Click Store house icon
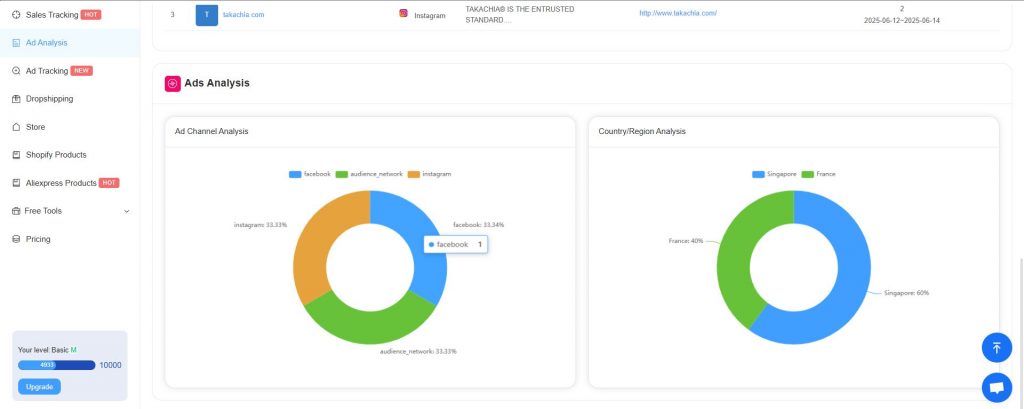1024x409 pixels. (16, 127)
